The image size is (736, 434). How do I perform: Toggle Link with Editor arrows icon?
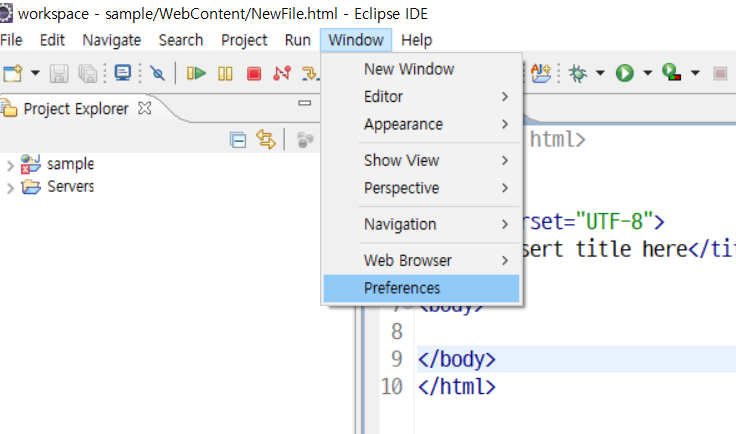(266, 140)
